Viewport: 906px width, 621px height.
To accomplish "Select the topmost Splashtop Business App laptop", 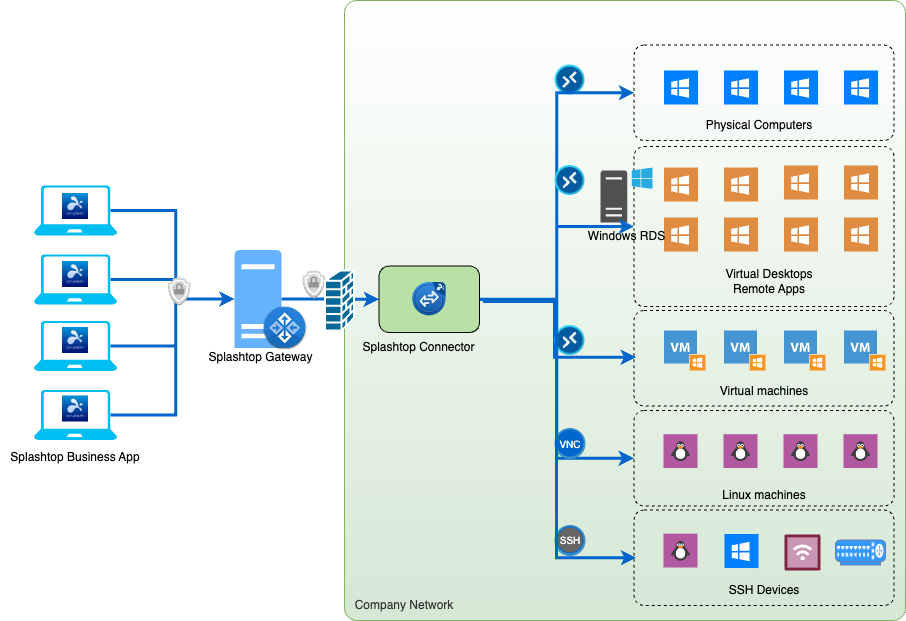I will (x=76, y=210).
